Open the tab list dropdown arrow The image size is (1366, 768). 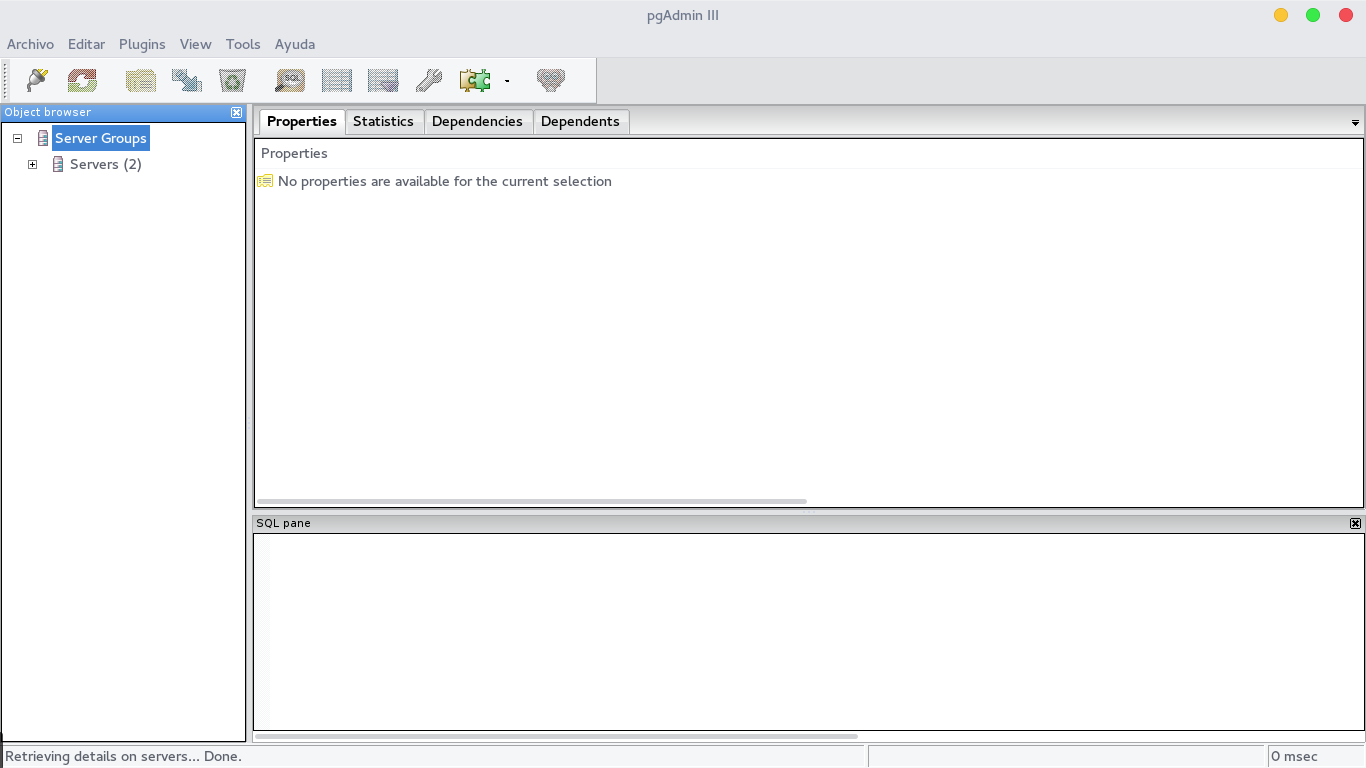pyautogui.click(x=1355, y=122)
